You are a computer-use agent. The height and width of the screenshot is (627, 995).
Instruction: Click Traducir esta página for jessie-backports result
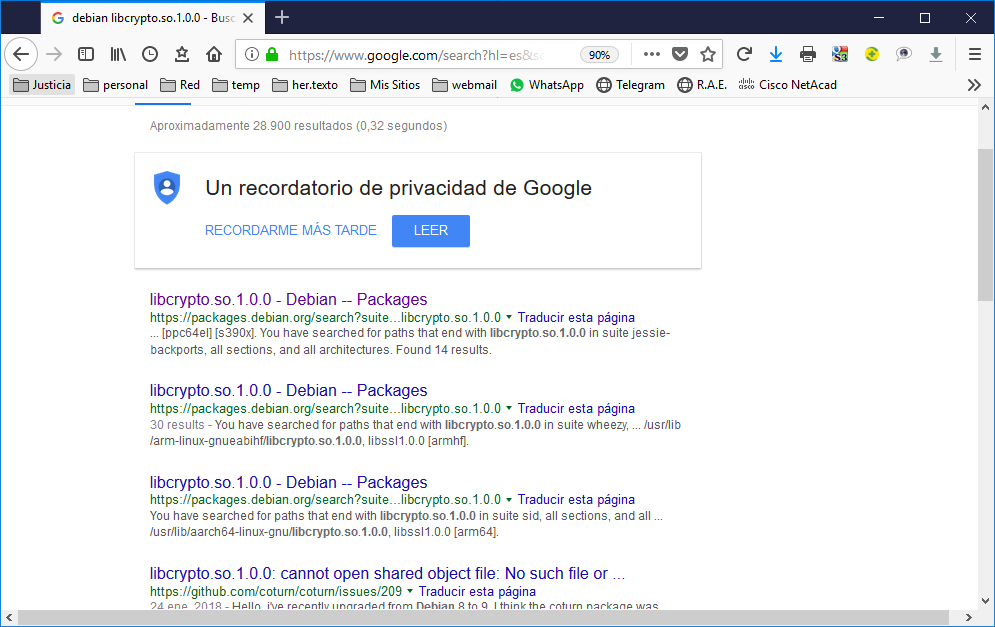pyautogui.click(x=576, y=317)
